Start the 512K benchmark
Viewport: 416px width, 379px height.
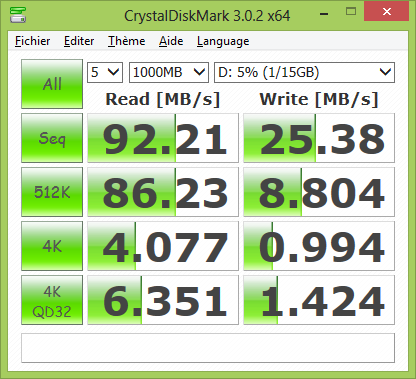(52, 192)
